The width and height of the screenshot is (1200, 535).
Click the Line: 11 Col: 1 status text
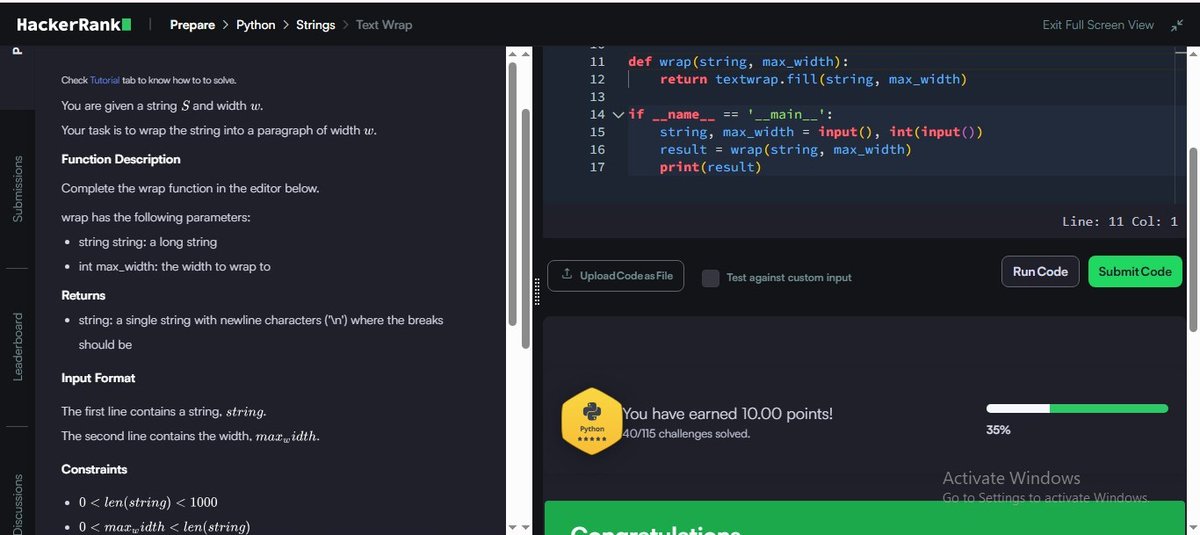[x=1120, y=222]
